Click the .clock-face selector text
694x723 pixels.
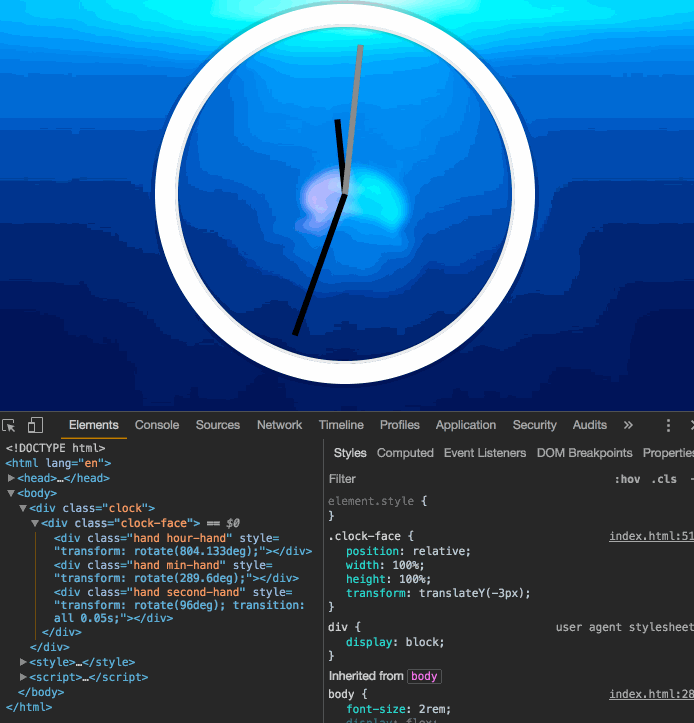coord(364,536)
